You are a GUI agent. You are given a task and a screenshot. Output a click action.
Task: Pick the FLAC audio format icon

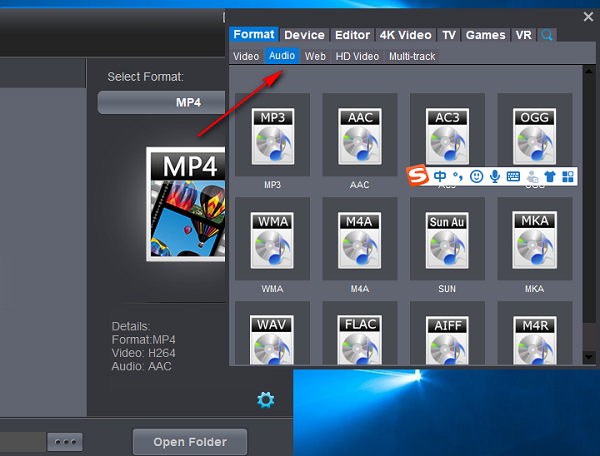point(360,340)
